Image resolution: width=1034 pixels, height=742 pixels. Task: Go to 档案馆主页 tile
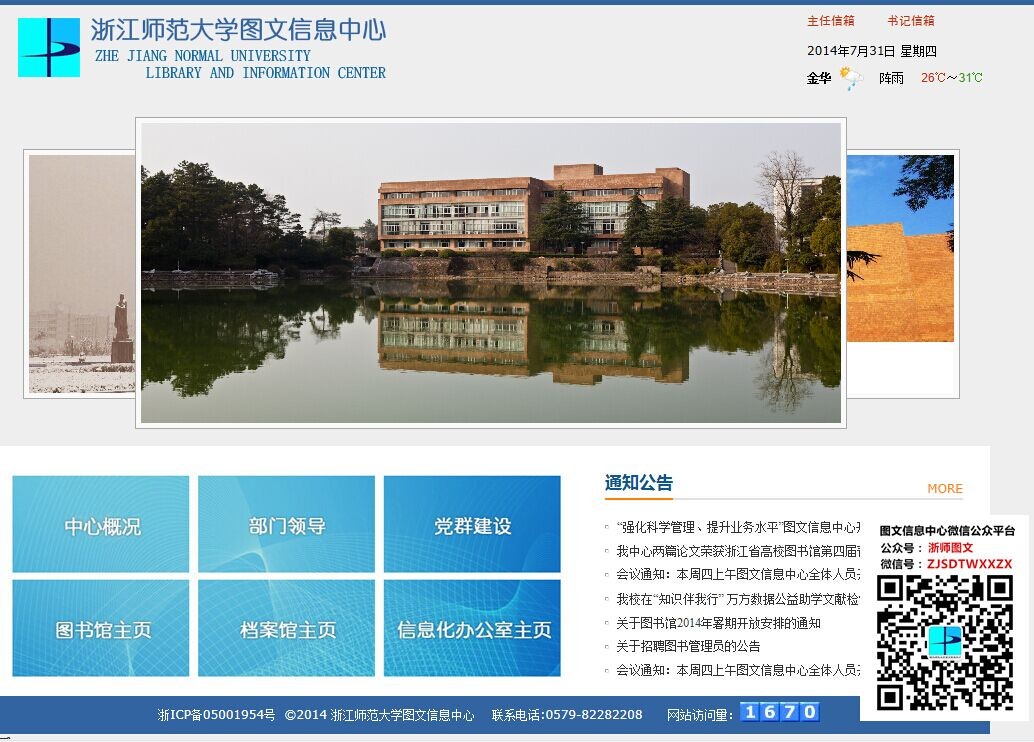click(287, 629)
